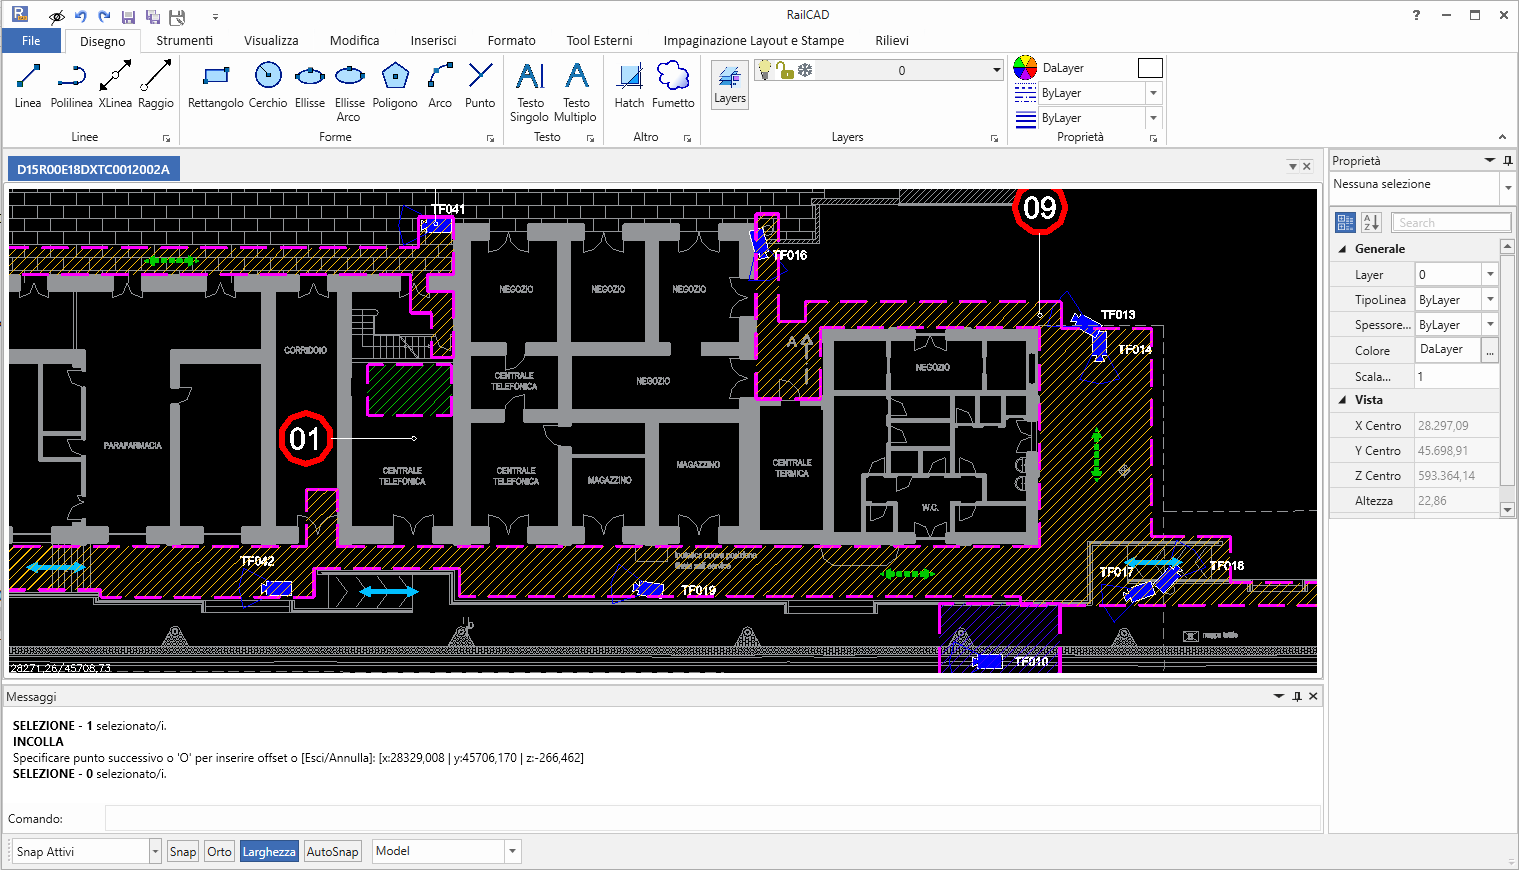Click the save disk icon
The width and height of the screenshot is (1519, 870).
(x=128, y=17)
